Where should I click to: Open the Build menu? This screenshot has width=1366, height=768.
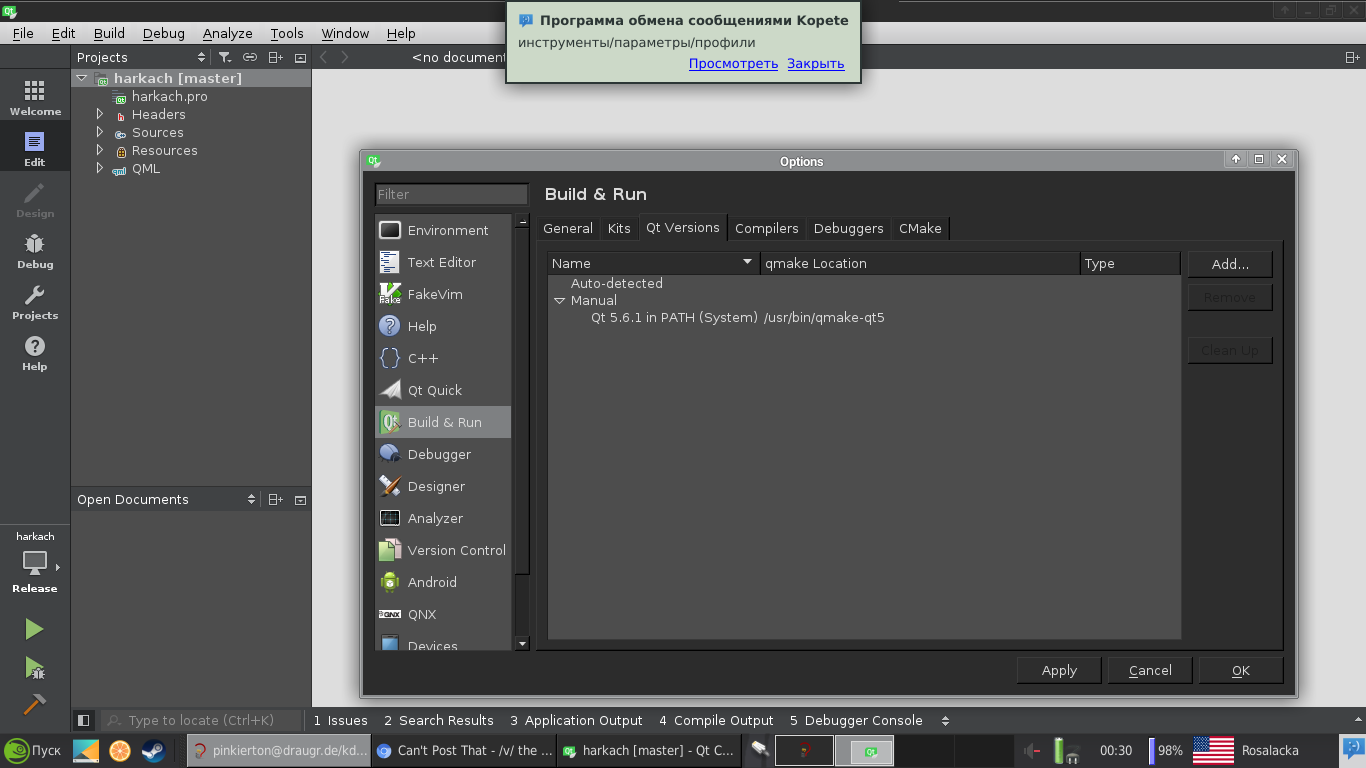click(x=109, y=33)
